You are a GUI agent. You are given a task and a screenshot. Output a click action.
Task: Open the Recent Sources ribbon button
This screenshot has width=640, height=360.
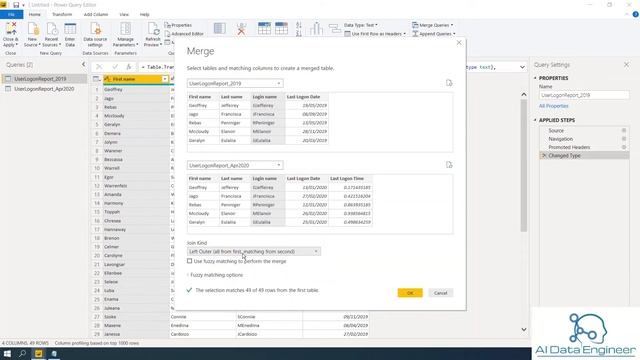point(51,34)
